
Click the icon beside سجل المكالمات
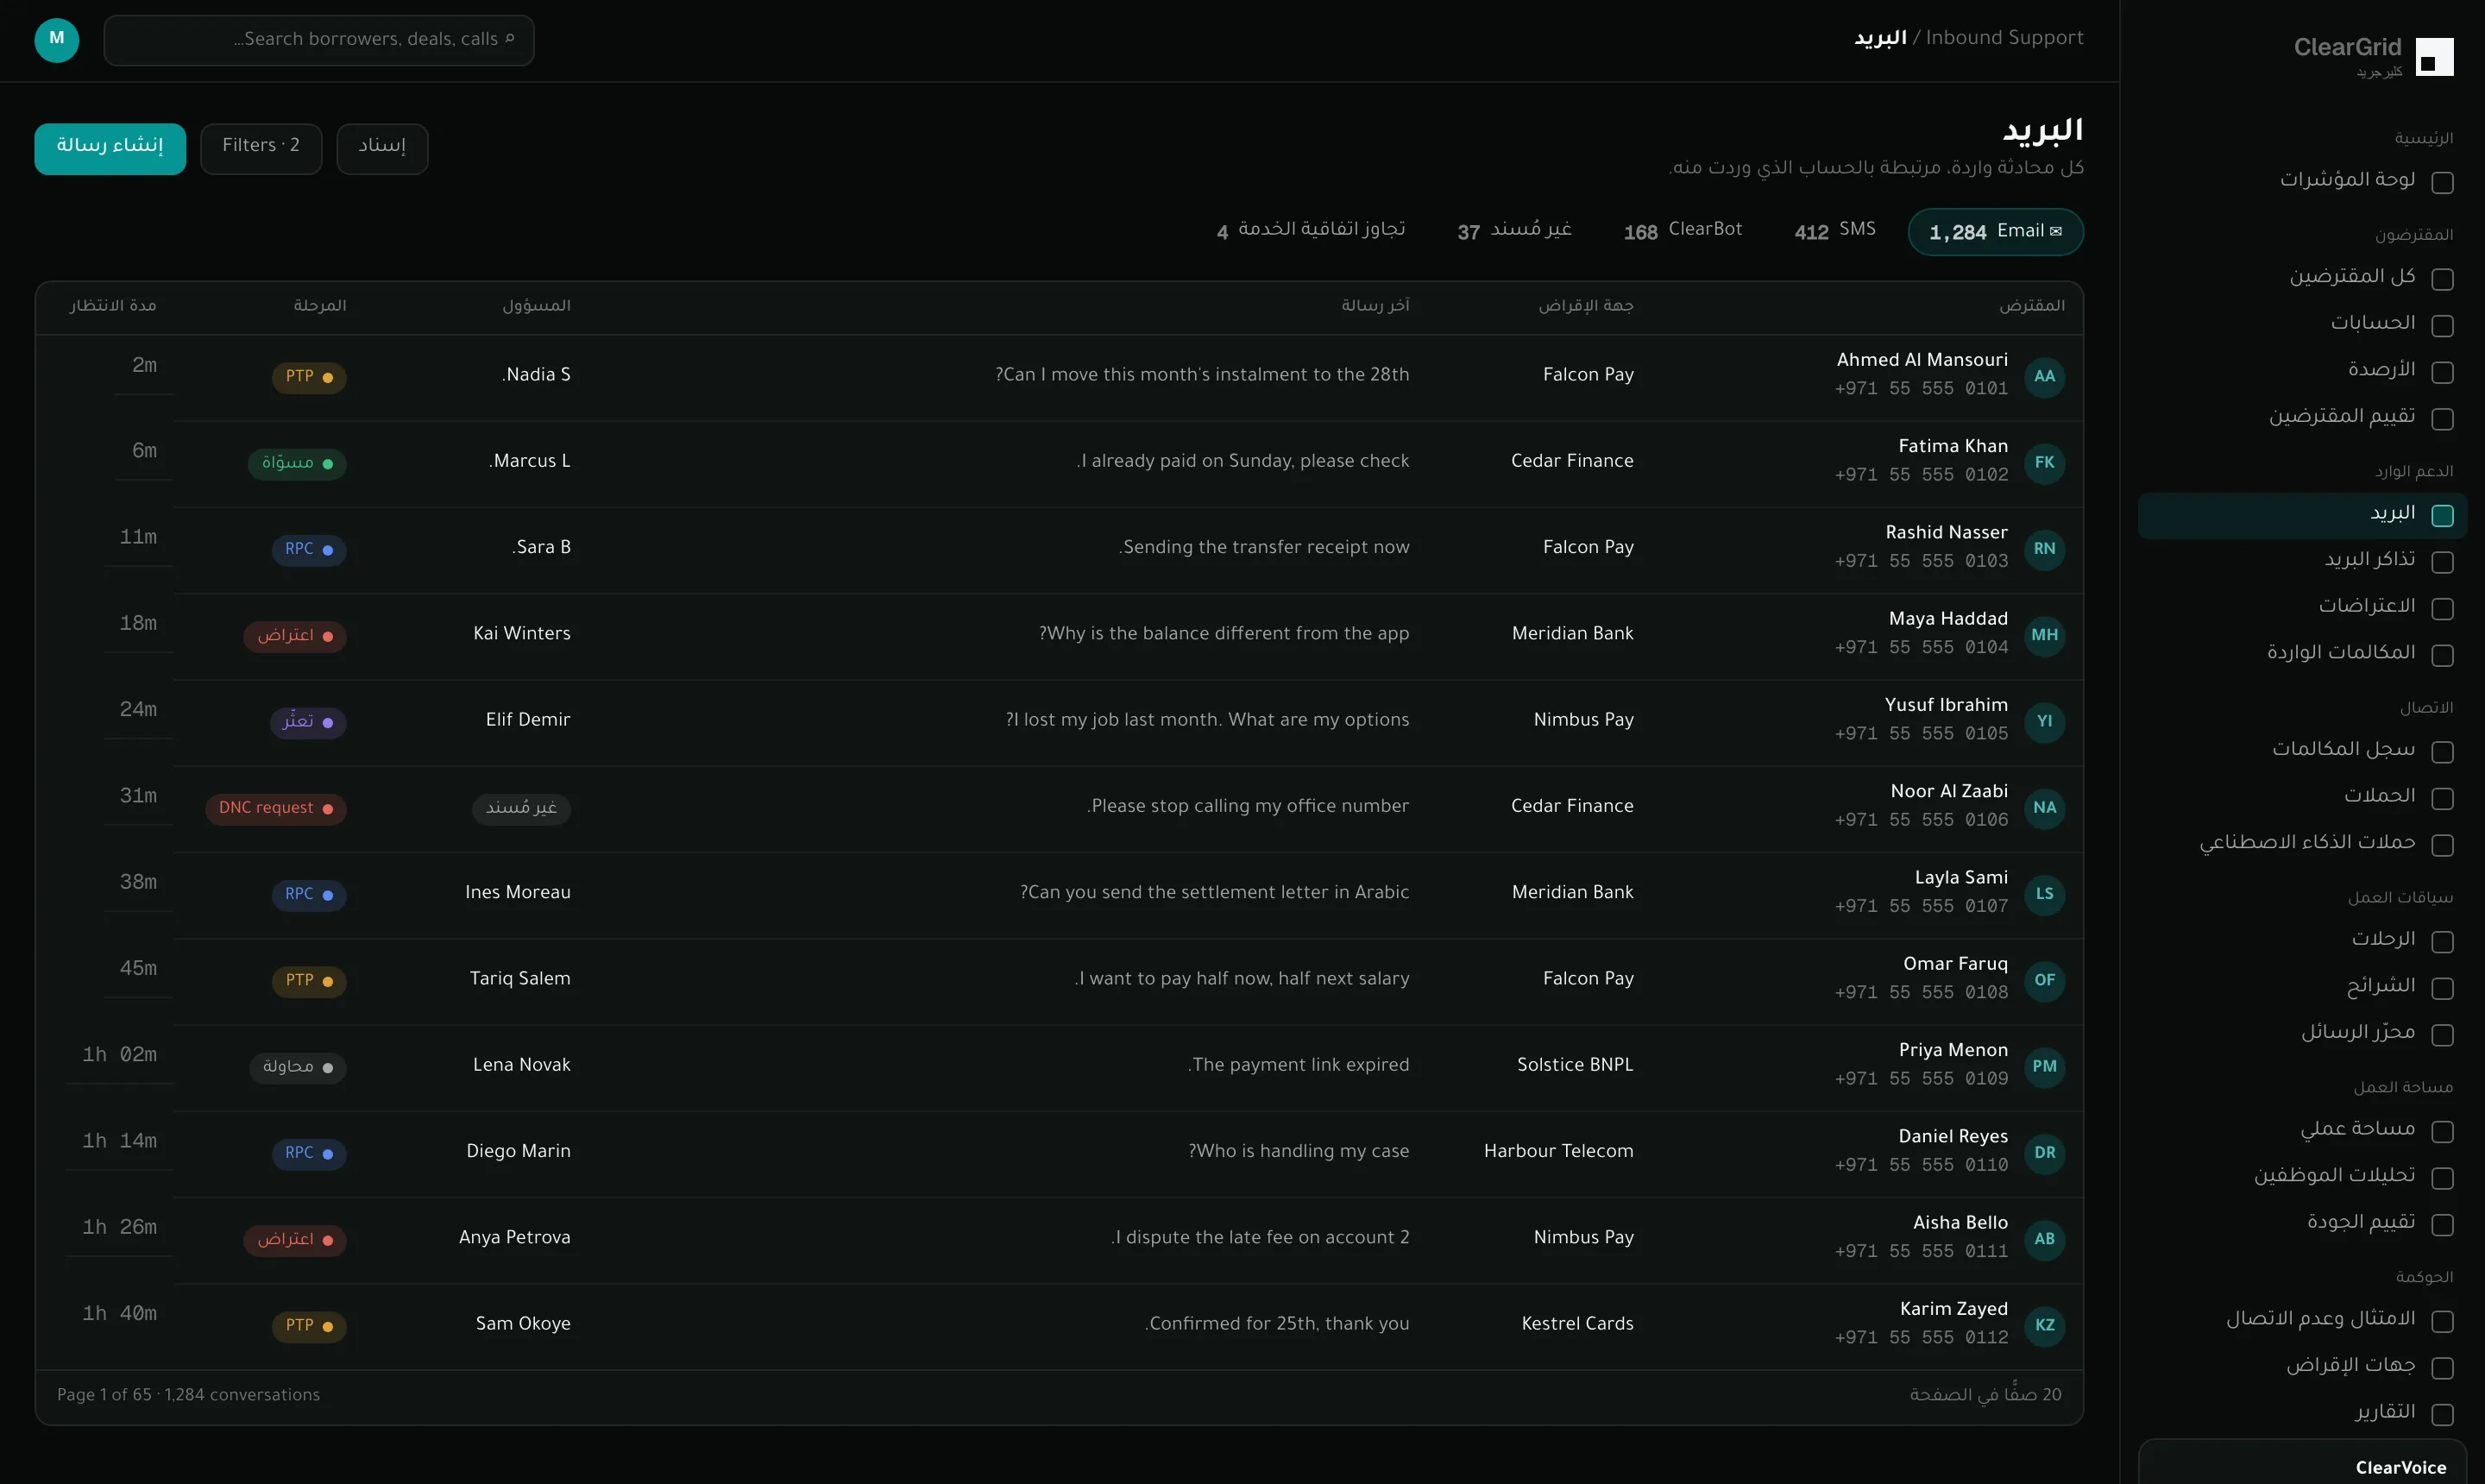(2442, 752)
